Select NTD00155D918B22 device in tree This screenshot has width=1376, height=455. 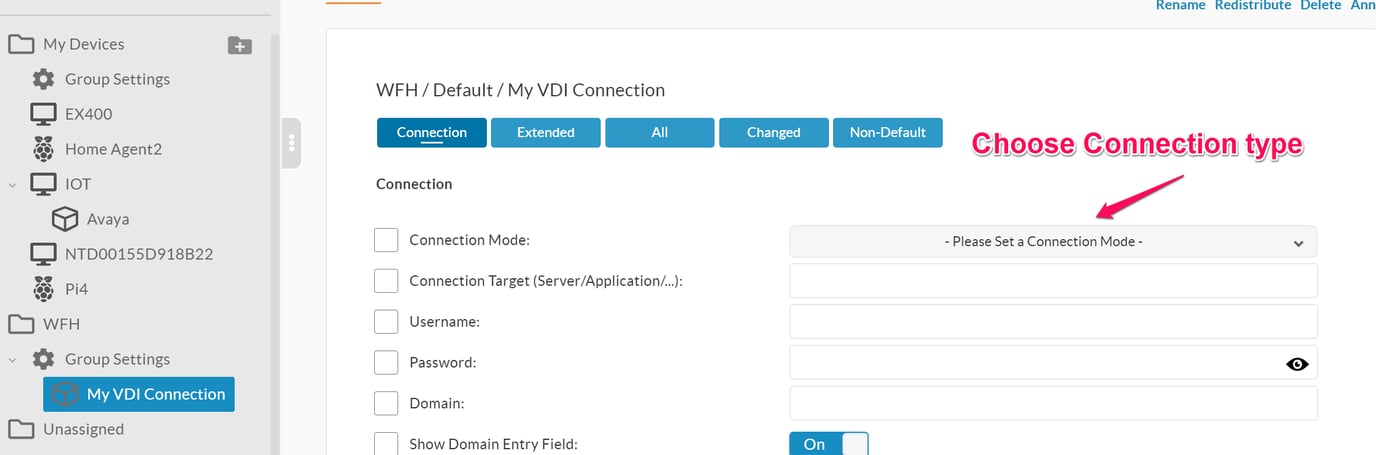tap(139, 254)
